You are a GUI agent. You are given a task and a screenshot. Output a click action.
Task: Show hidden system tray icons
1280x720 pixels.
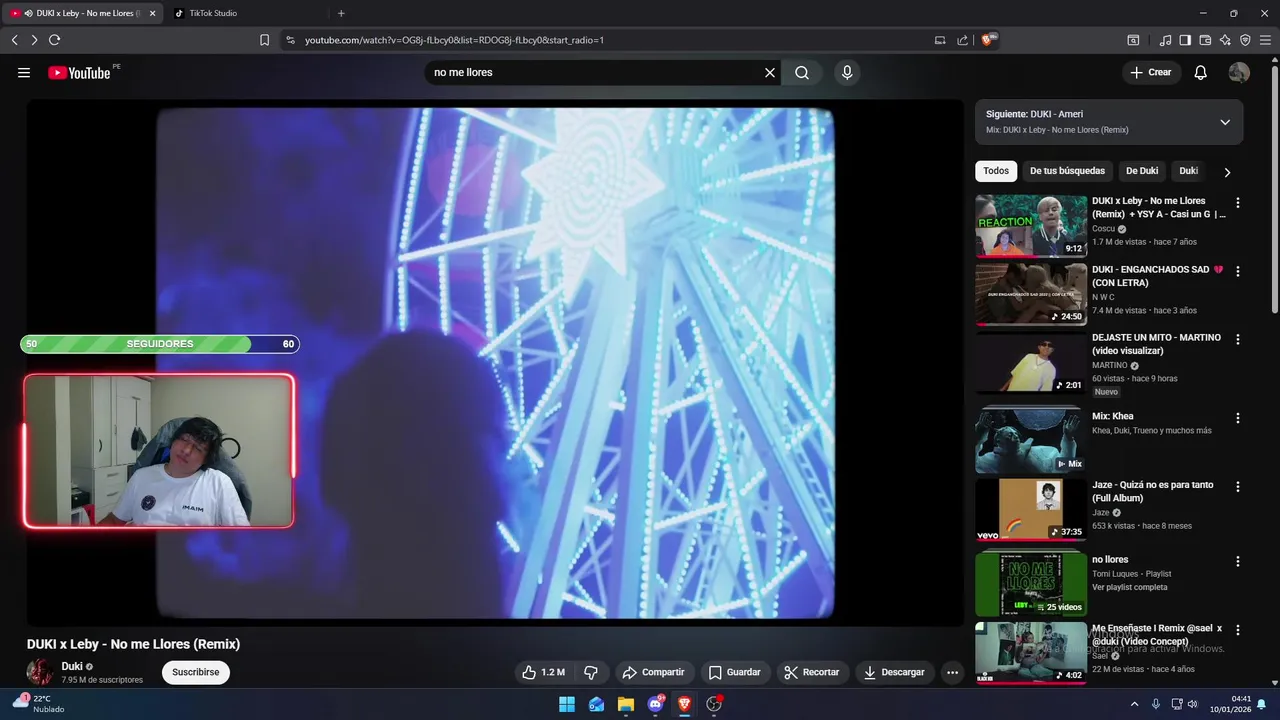tap(1134, 704)
